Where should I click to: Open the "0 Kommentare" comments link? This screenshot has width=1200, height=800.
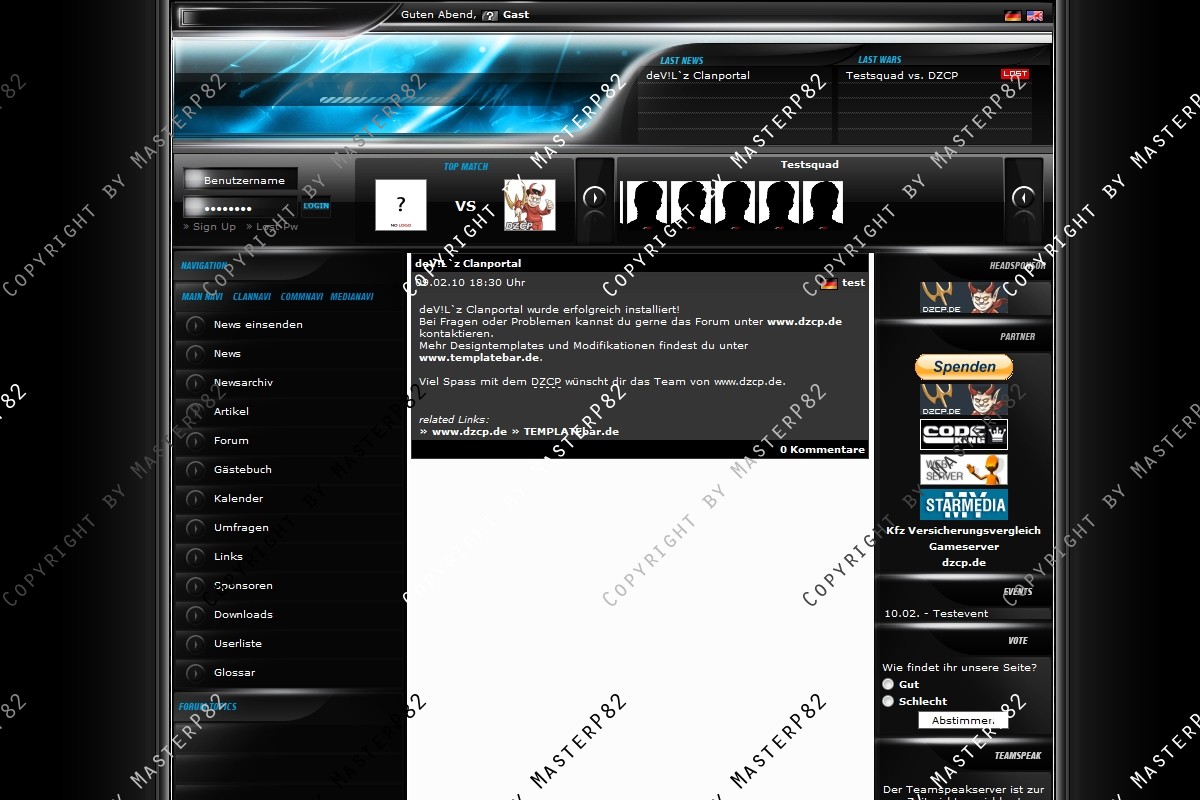(822, 450)
